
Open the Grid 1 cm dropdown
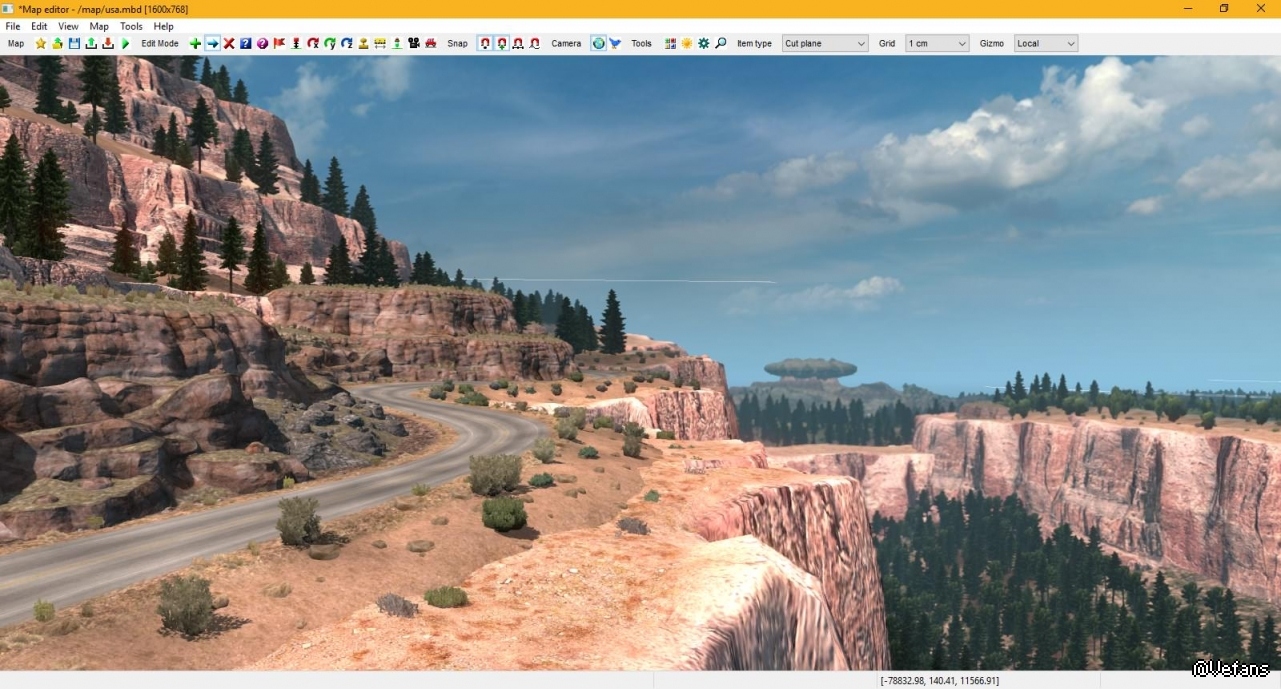(x=937, y=44)
